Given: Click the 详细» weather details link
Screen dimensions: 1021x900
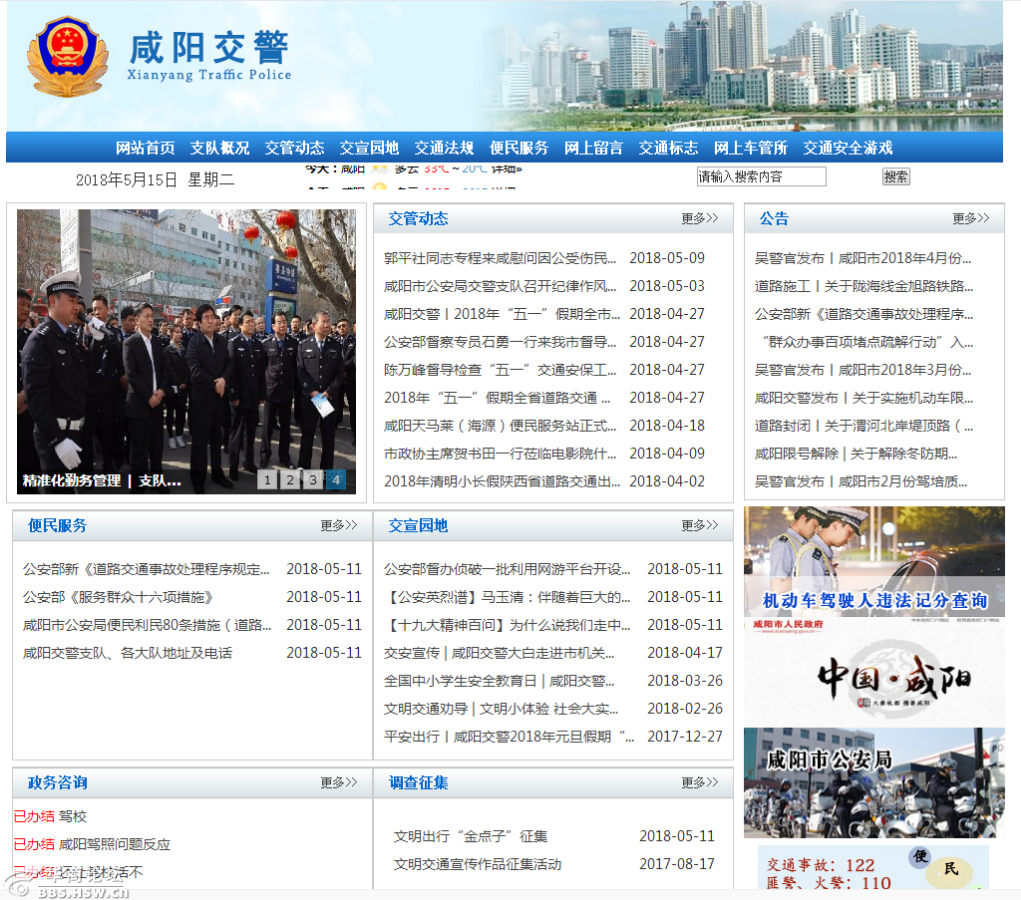Looking at the screenshot, I should (x=507, y=170).
